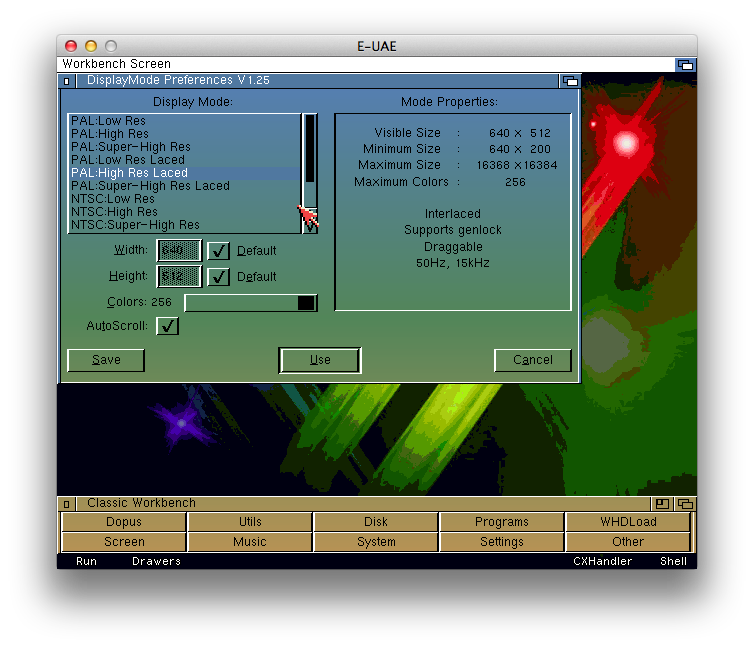Click Classic Workbench window zoom gadget
The image size is (754, 648).
click(662, 504)
